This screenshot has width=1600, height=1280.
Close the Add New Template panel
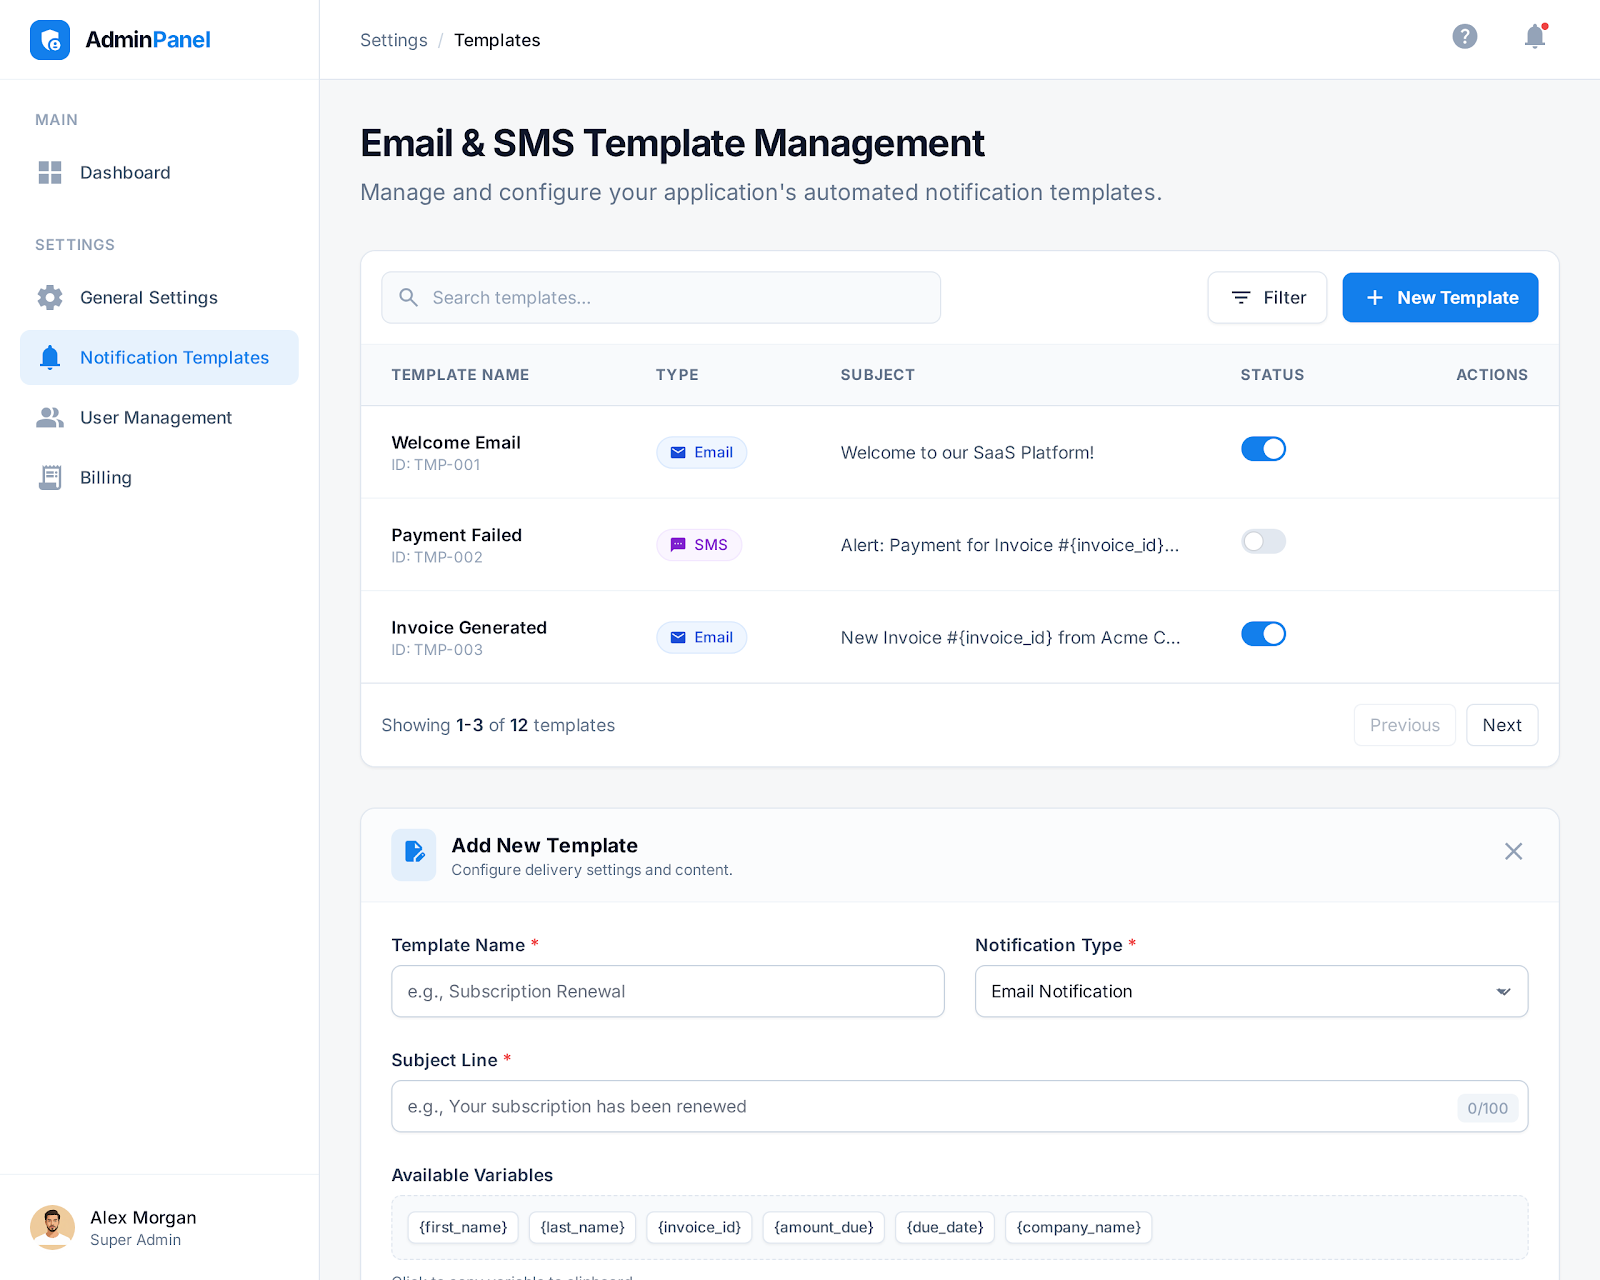(1513, 851)
